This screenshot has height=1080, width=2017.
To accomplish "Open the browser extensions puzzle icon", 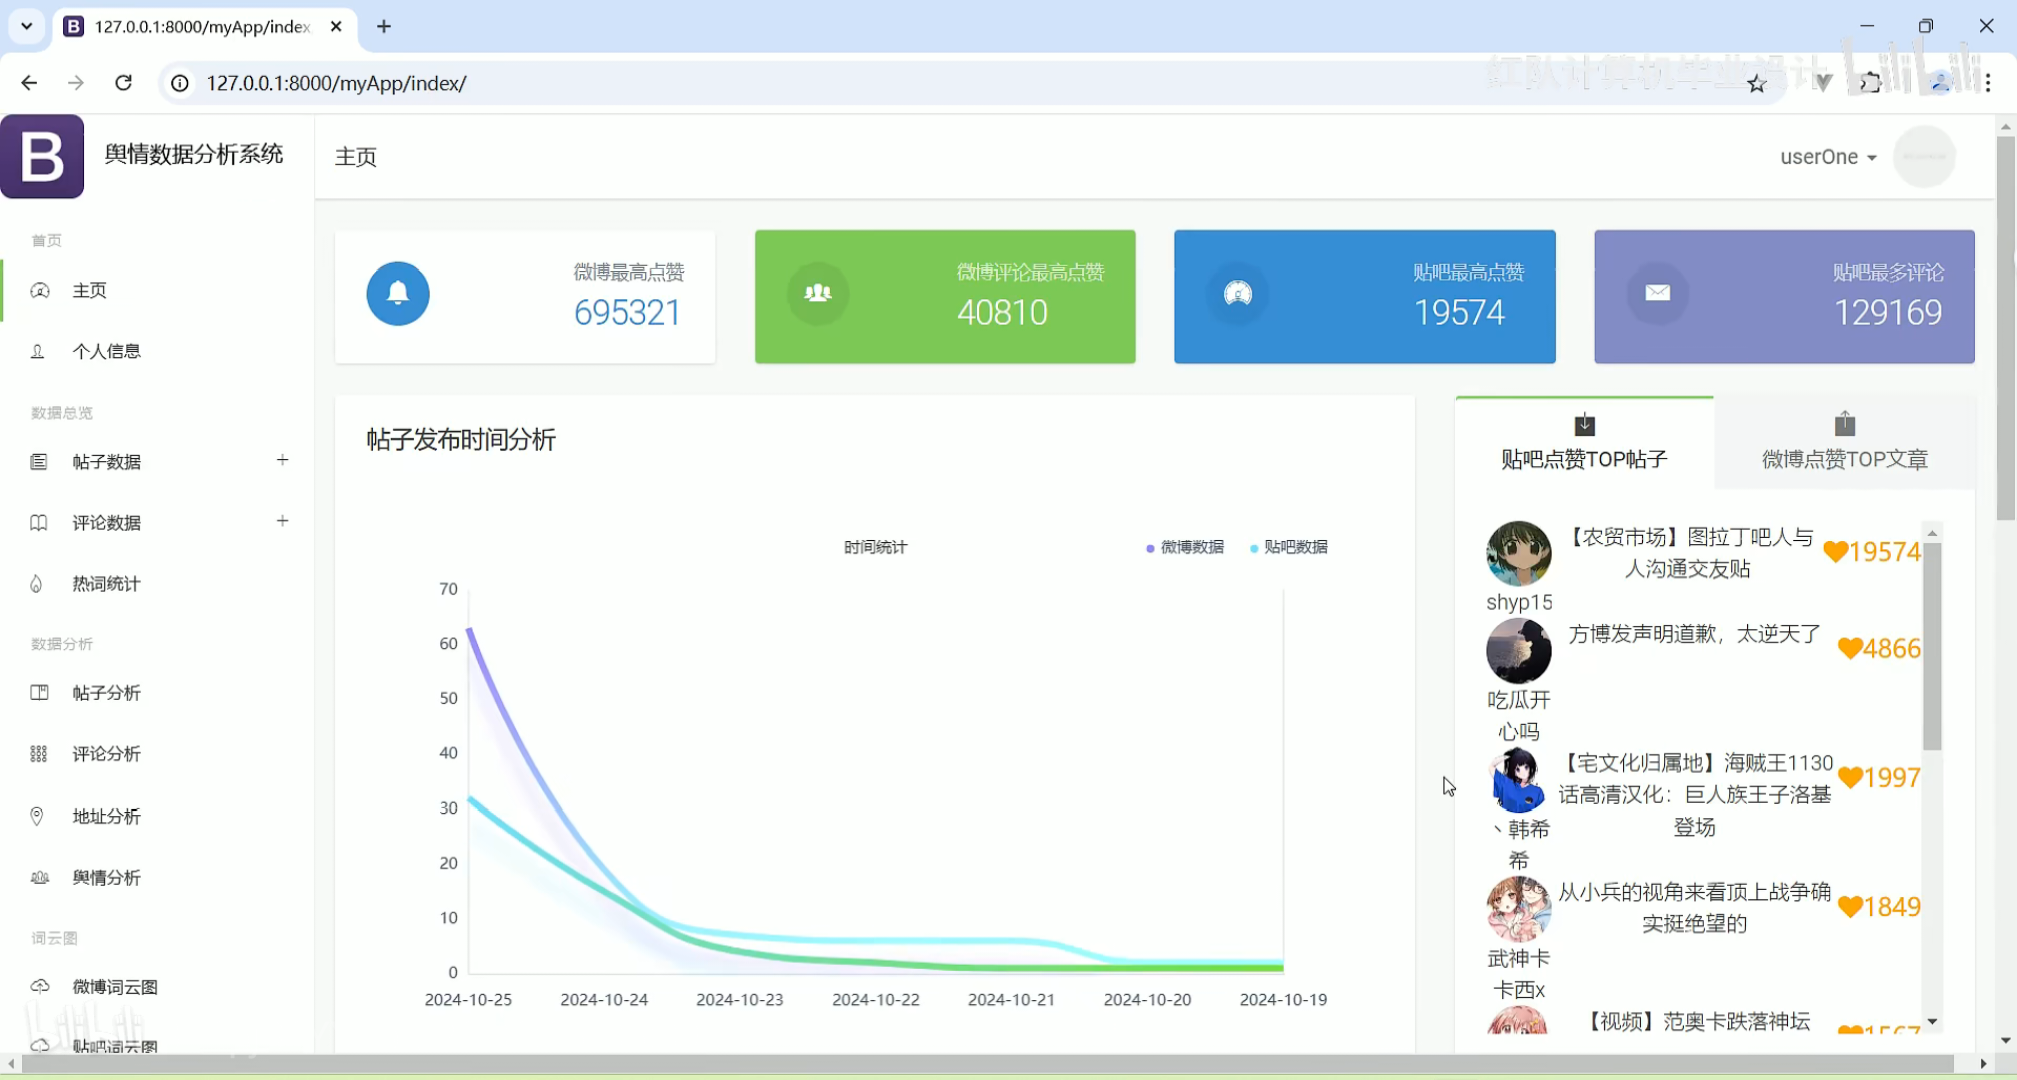I will [x=1869, y=84].
